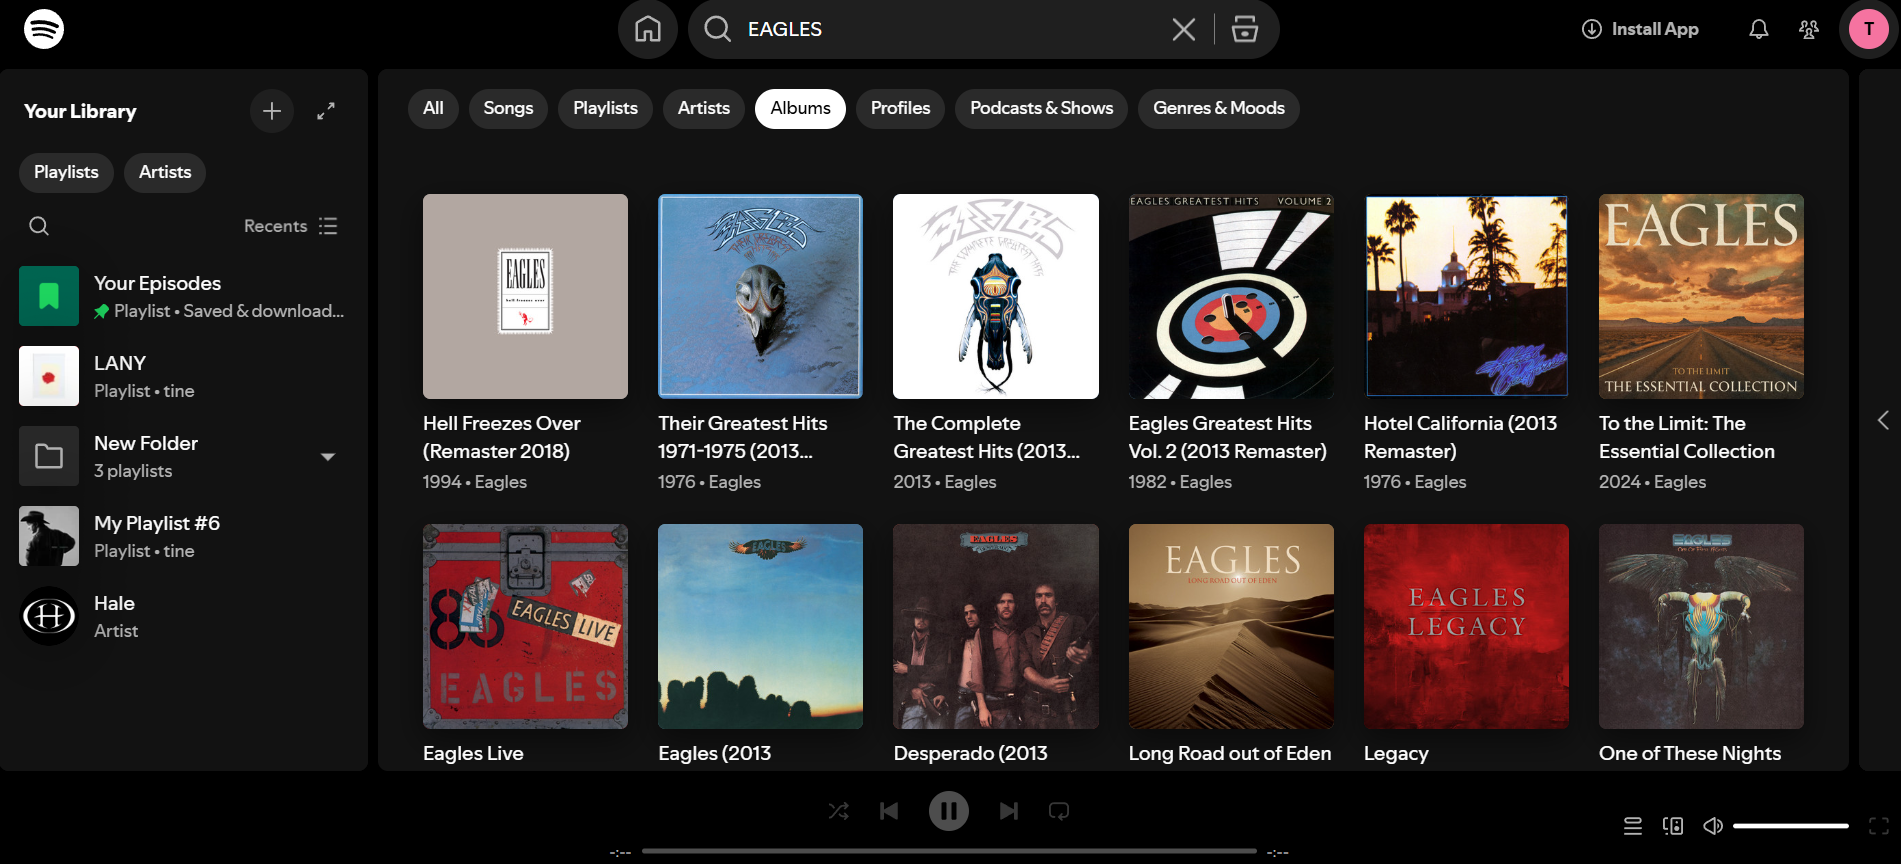1901x864 pixels.
Task: Open the play Queue
Action: 1633,826
